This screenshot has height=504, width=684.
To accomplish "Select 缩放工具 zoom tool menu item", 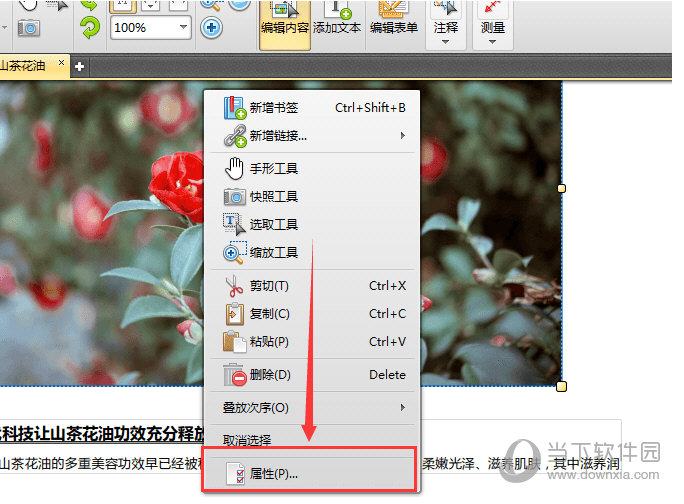I will pyautogui.click(x=312, y=252).
